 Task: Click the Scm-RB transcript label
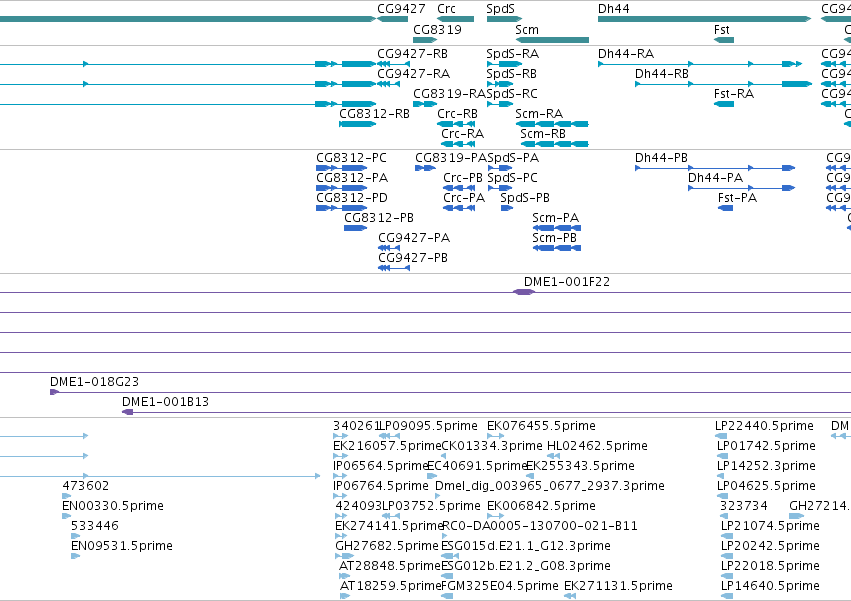(x=543, y=134)
